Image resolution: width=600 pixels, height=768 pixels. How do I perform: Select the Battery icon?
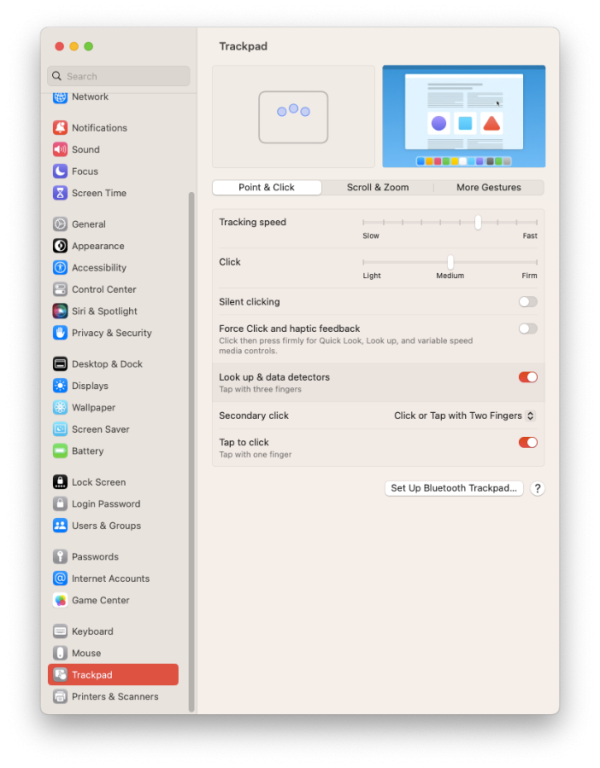(60, 451)
